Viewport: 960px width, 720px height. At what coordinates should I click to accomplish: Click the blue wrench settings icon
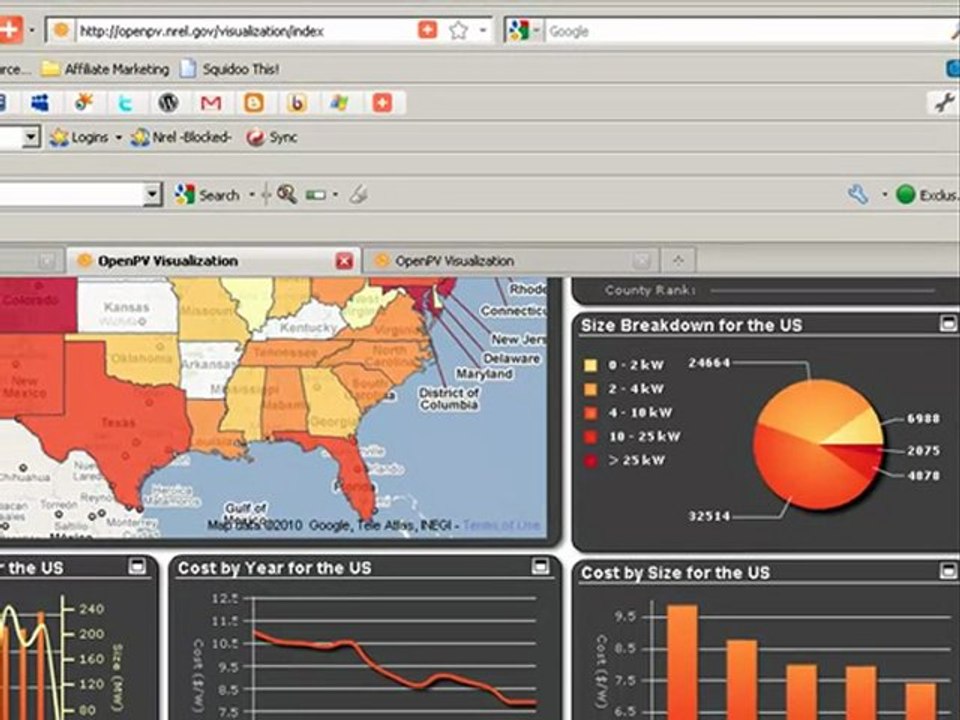[x=858, y=195]
